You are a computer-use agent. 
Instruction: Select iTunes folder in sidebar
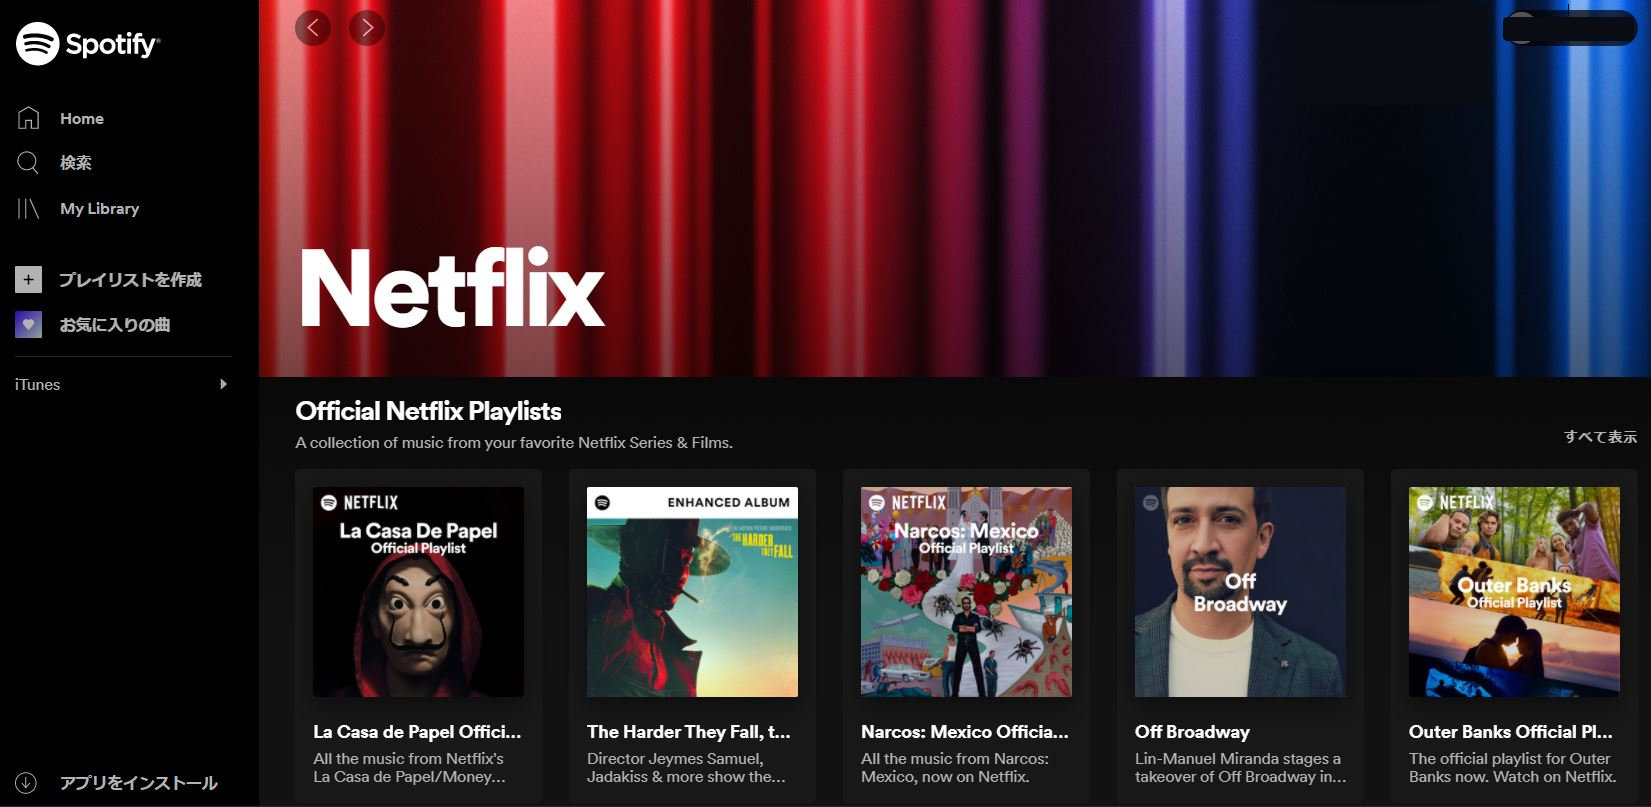click(x=38, y=384)
